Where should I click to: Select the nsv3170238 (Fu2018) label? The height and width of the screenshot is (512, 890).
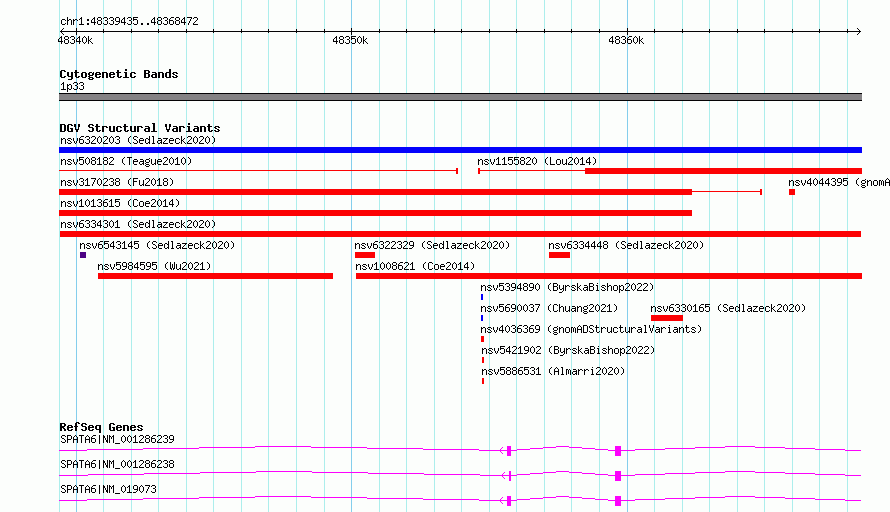[117, 182]
